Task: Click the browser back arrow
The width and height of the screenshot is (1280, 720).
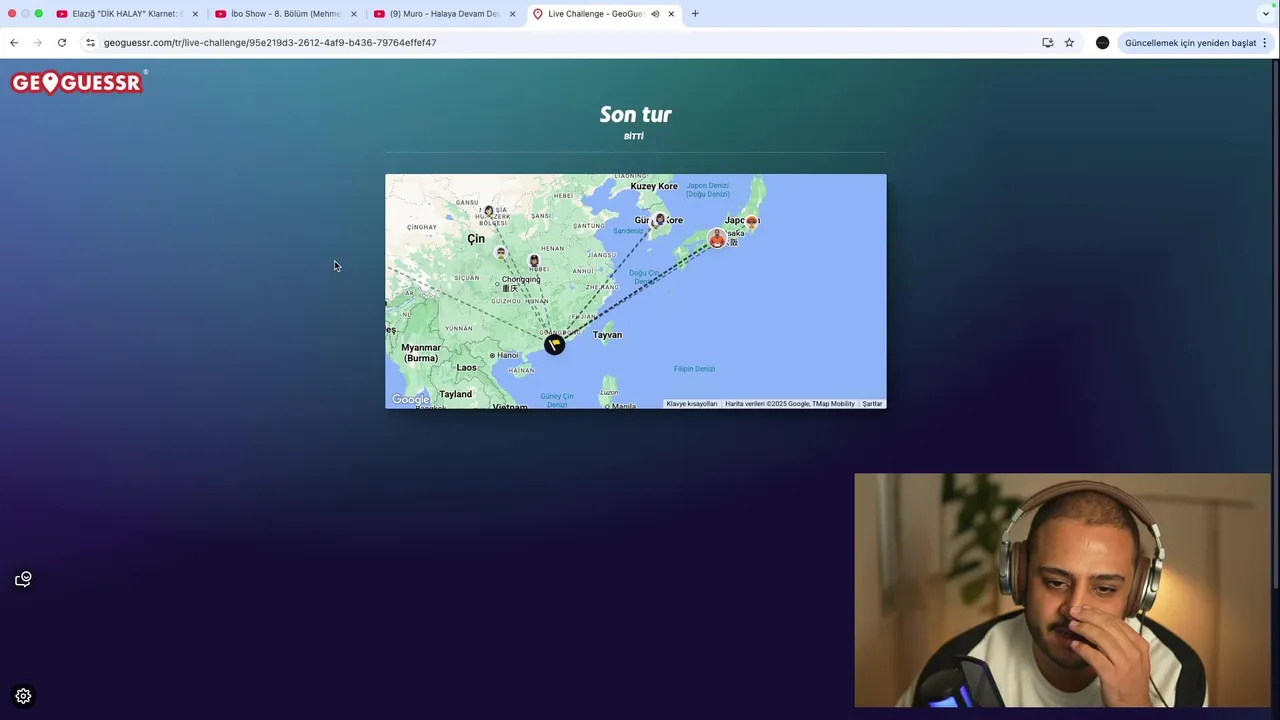Action: pos(14,43)
